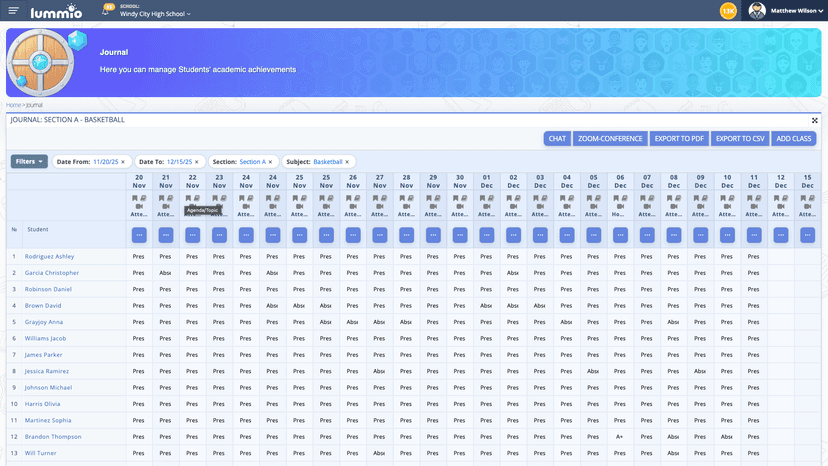828x466 pixels.
Task: Click the bookmark icon for 23 Nov
Action: [x=215, y=198]
